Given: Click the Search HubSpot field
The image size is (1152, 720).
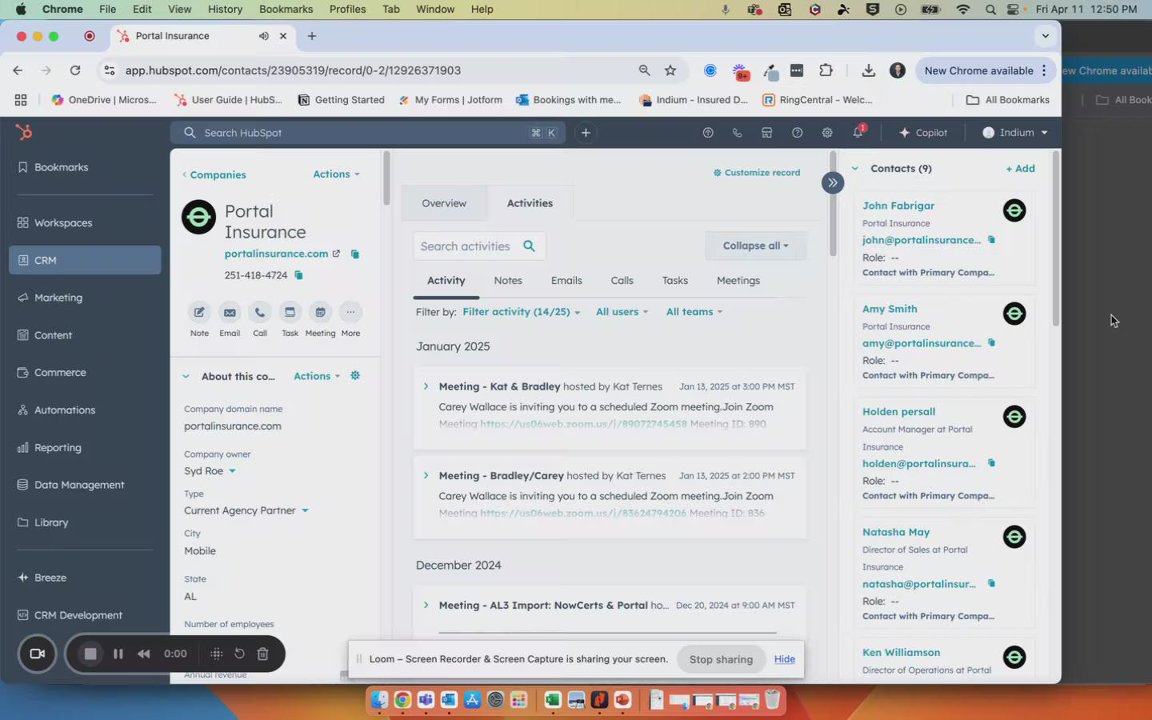Looking at the screenshot, I should pyautogui.click(x=367, y=133).
